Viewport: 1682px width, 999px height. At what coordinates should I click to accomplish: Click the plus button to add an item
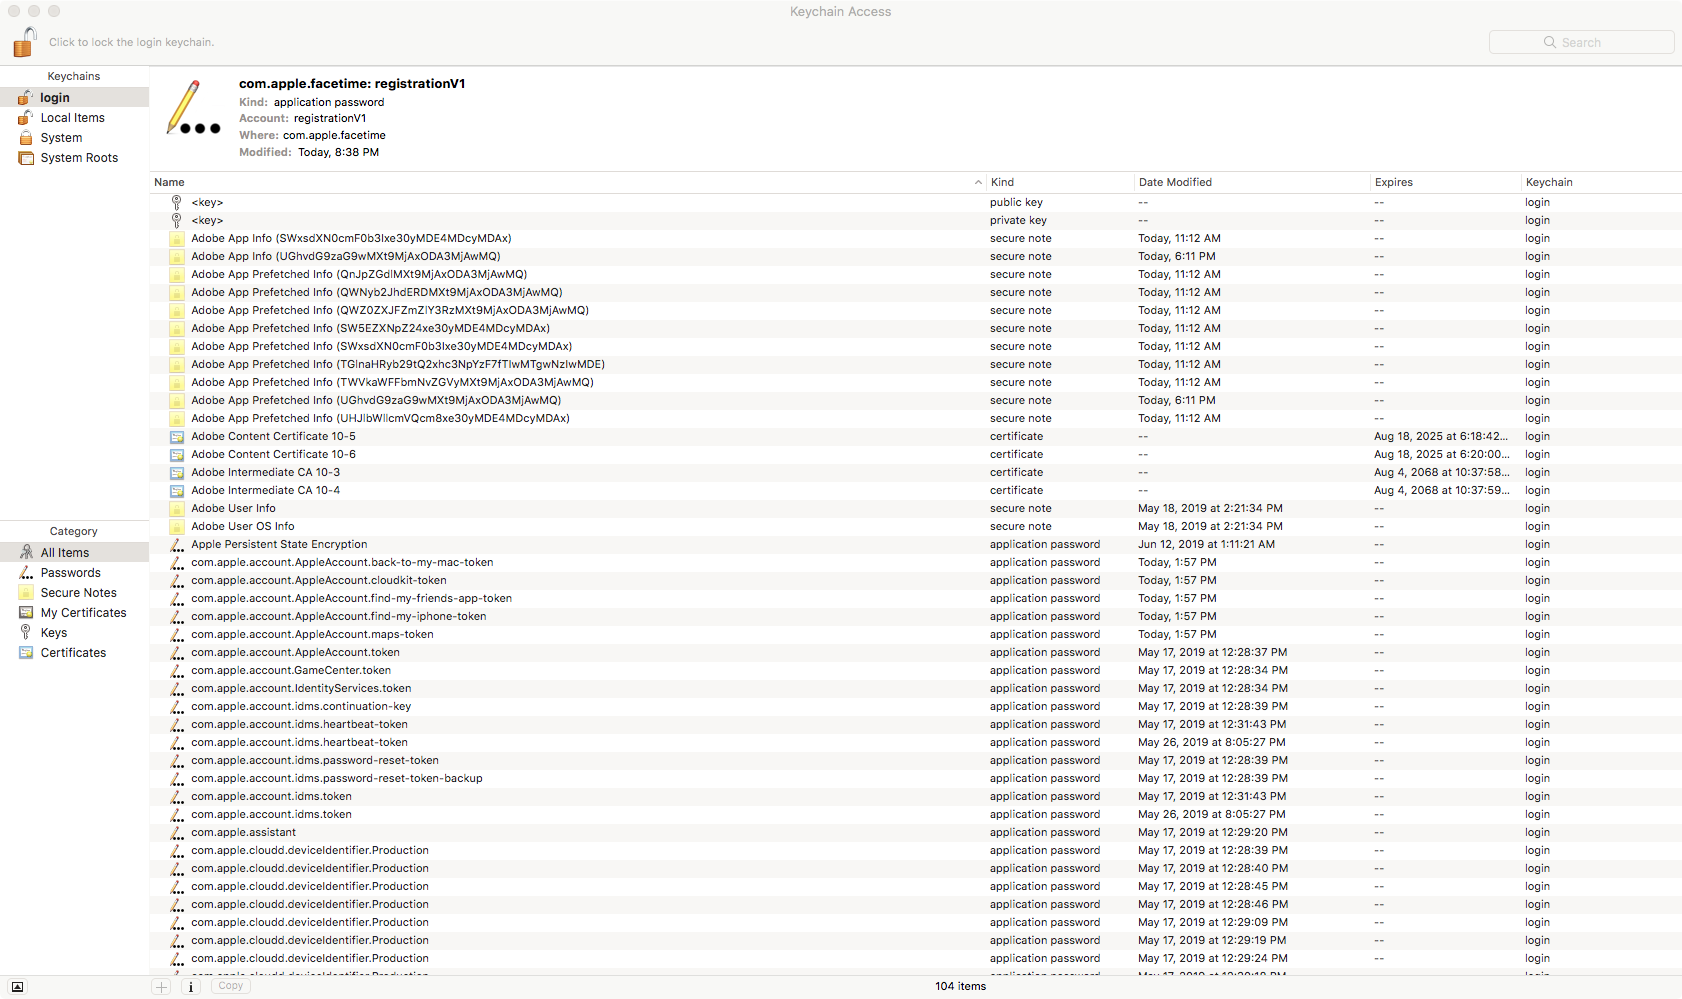[161, 986]
